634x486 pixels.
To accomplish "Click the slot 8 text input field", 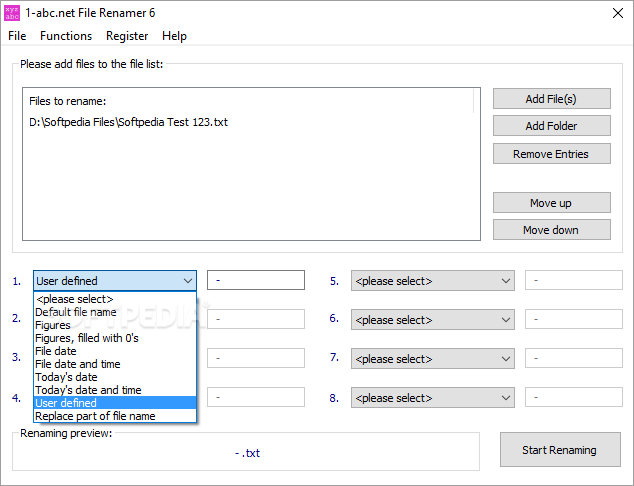I will 574,397.
